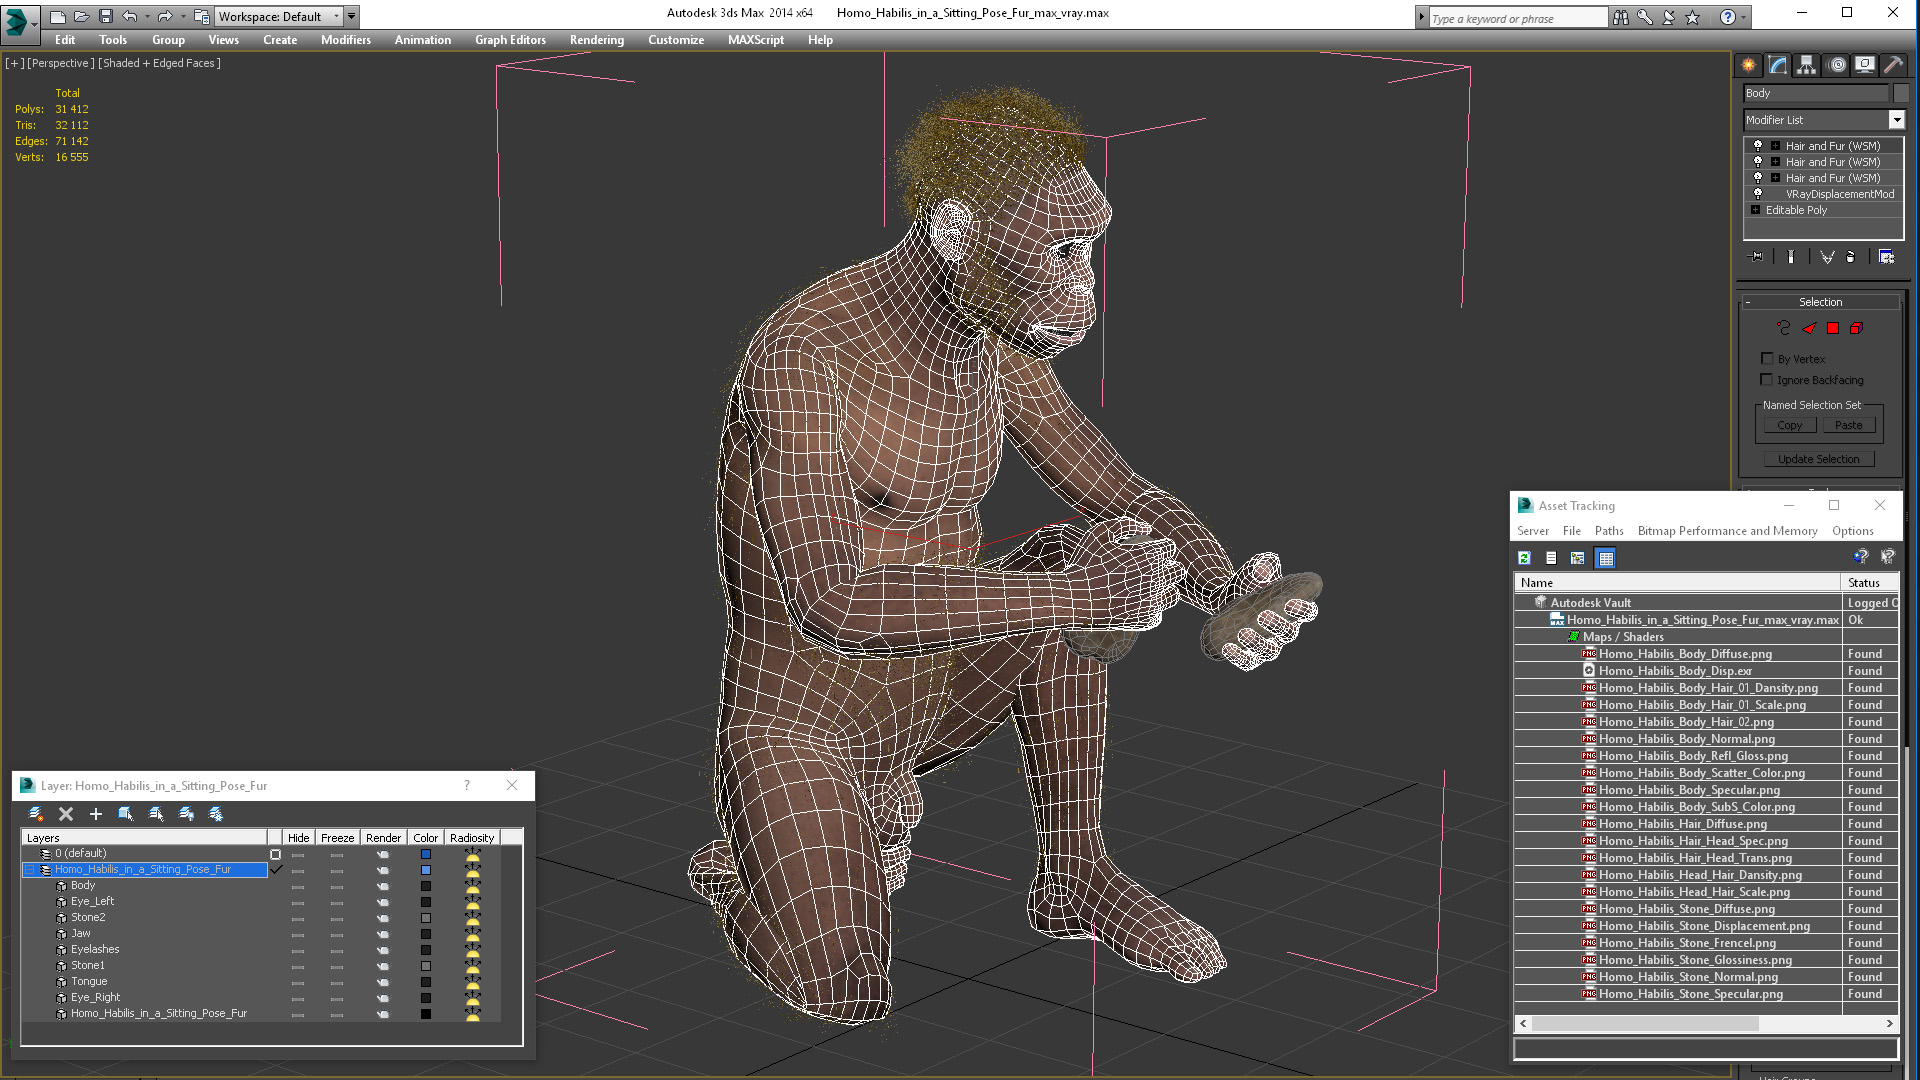
Task: Expand first Hair and Fur modifier plus
Action: 1776,145
